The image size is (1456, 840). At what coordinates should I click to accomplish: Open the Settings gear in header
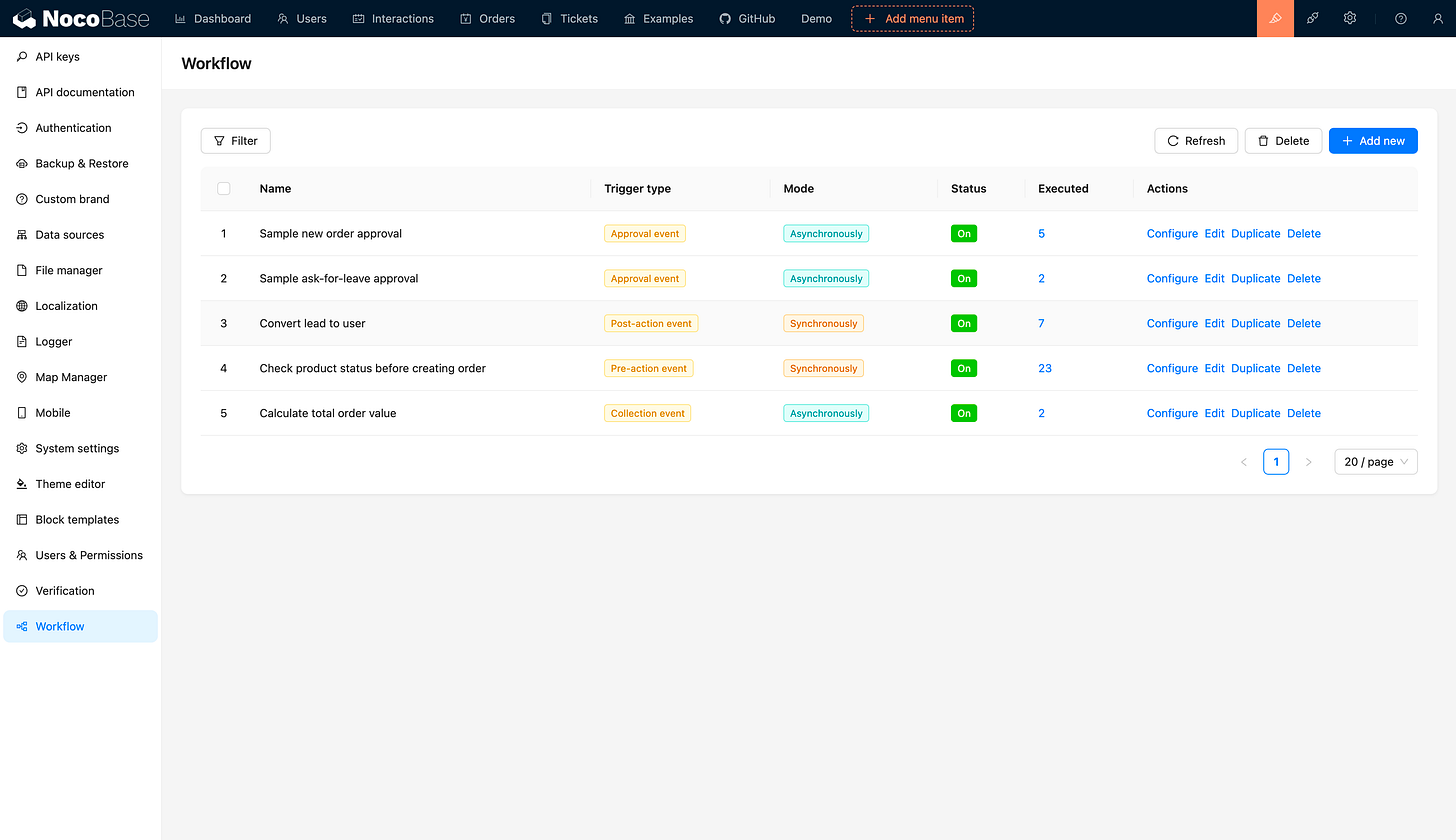pos(1349,18)
